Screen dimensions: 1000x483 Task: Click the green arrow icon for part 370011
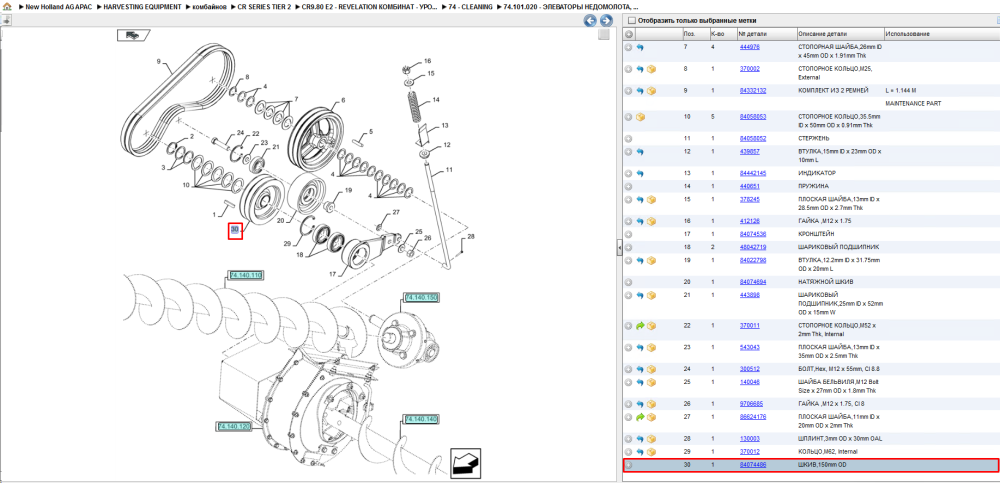(x=640, y=325)
